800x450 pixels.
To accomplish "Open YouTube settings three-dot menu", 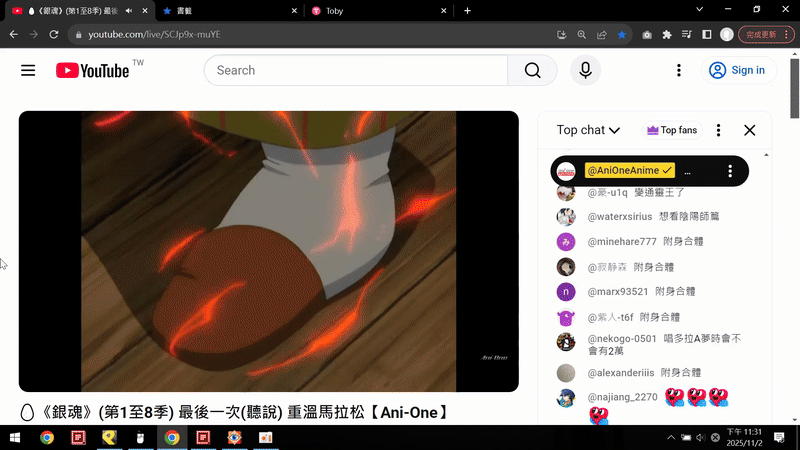I will (679, 70).
